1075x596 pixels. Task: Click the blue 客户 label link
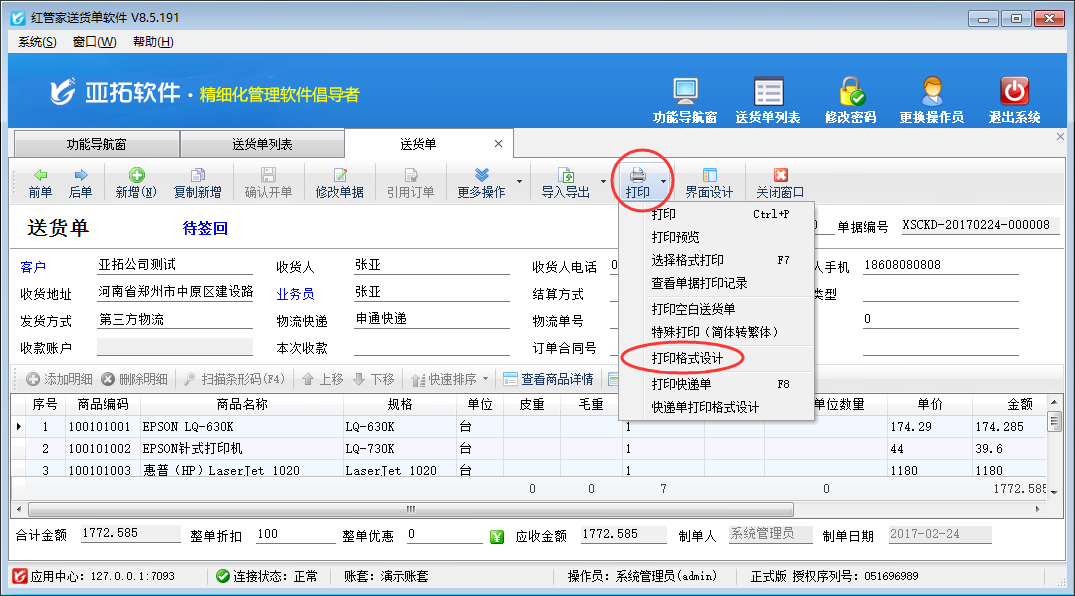pyautogui.click(x=33, y=267)
